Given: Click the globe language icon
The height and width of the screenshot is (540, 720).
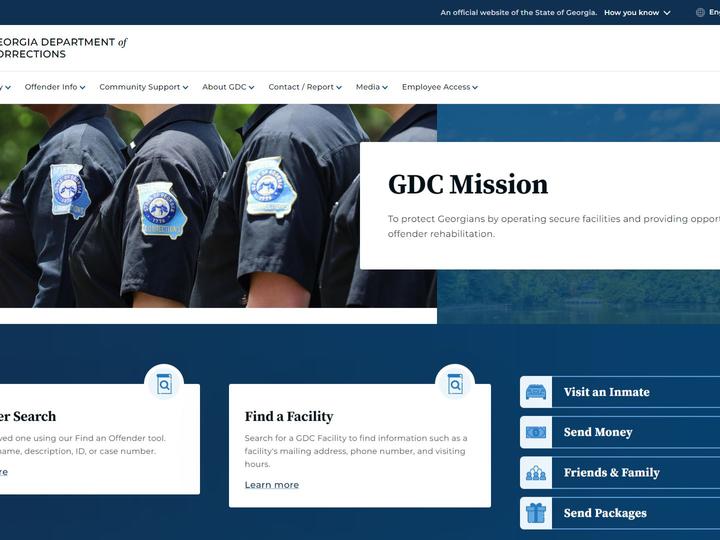Looking at the screenshot, I should click(700, 12).
